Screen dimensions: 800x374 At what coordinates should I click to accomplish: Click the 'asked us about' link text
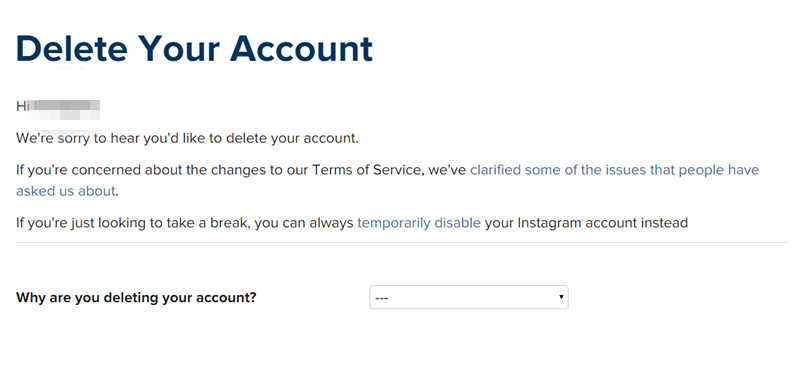pos(65,191)
